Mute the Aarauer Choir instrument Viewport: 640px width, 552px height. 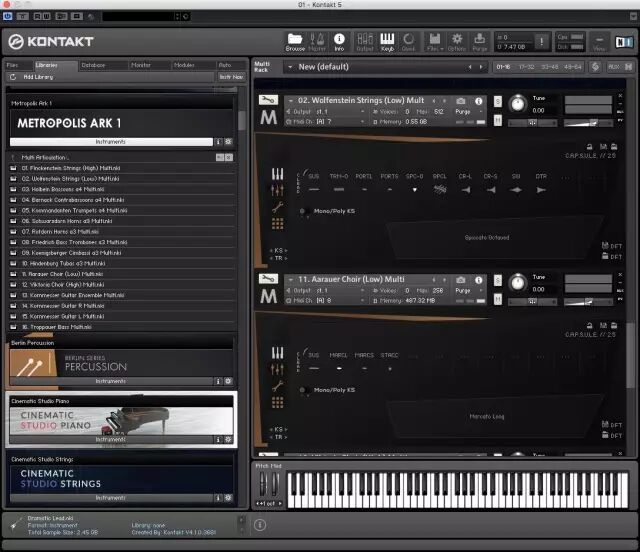[x=498, y=299]
